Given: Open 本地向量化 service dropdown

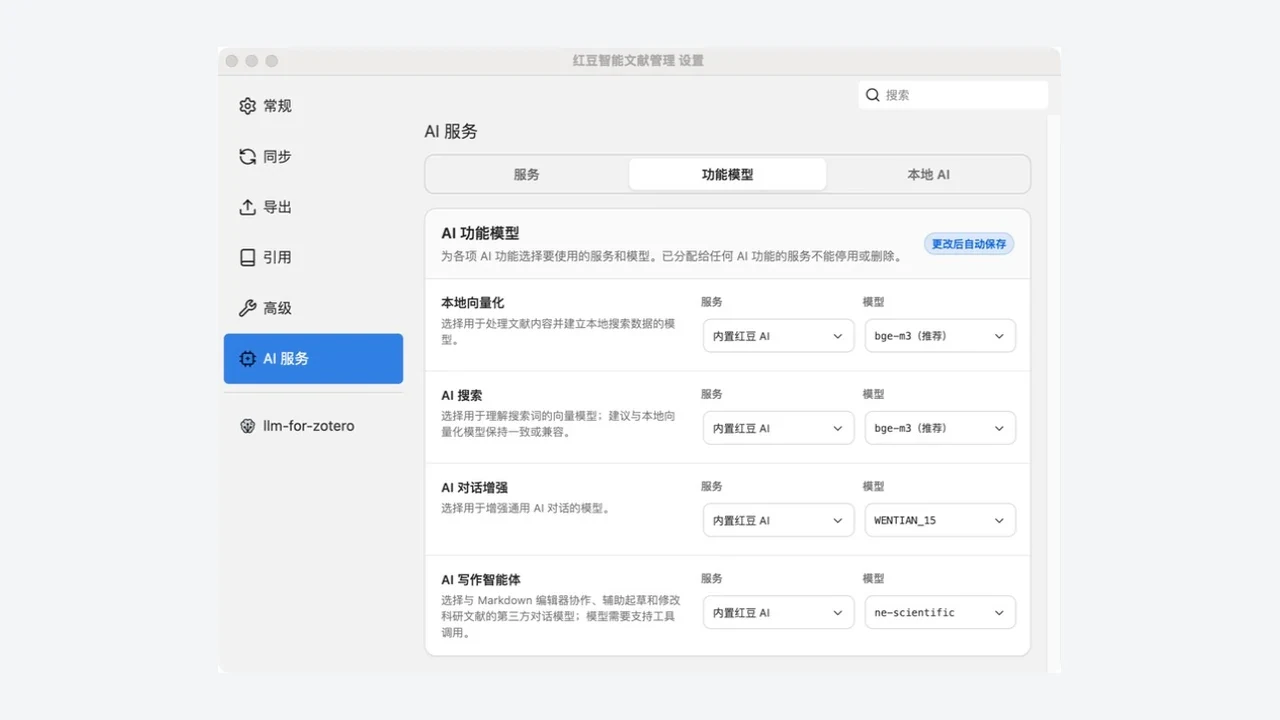Looking at the screenshot, I should 778,336.
